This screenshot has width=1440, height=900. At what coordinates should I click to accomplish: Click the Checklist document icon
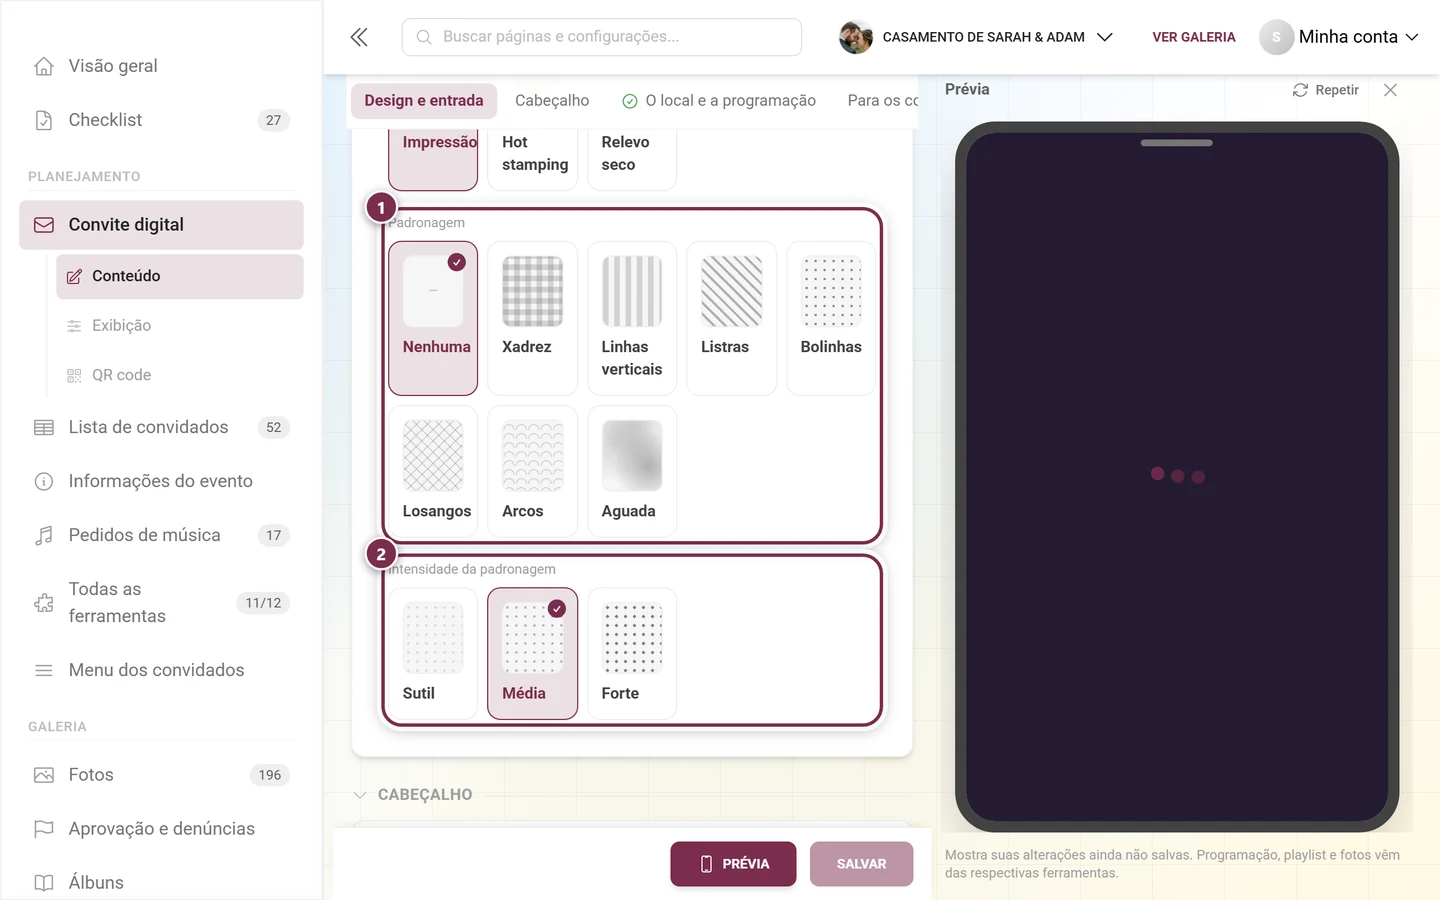click(x=44, y=120)
